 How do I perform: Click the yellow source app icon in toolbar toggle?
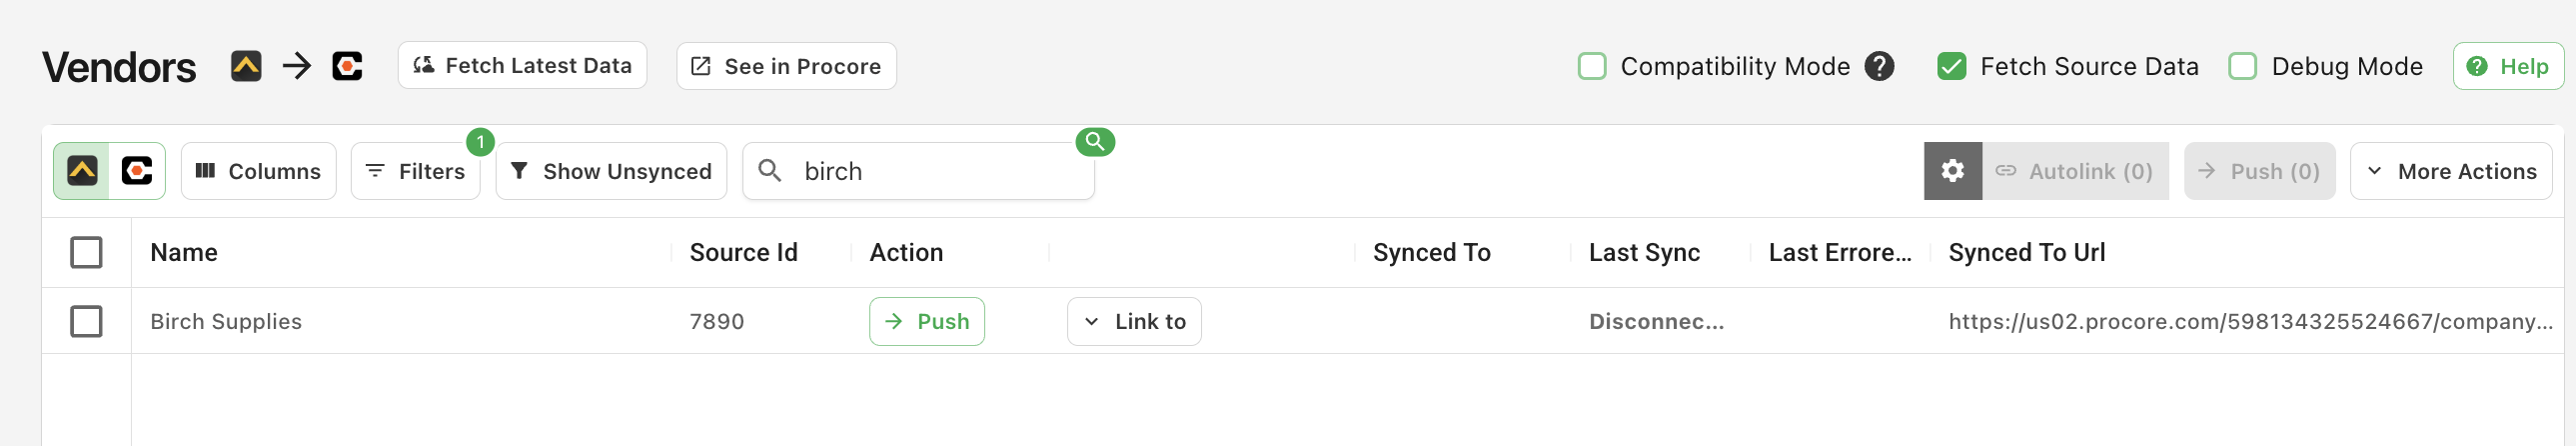click(82, 171)
